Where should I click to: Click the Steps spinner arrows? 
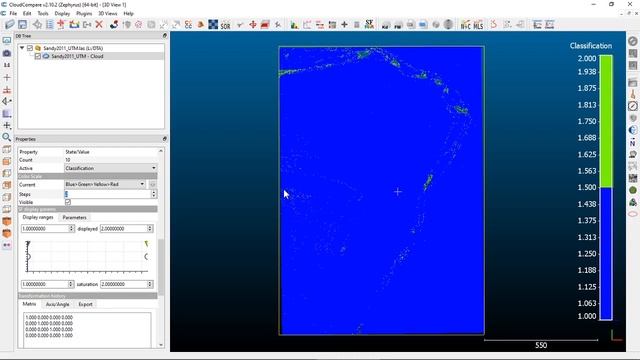coord(154,194)
